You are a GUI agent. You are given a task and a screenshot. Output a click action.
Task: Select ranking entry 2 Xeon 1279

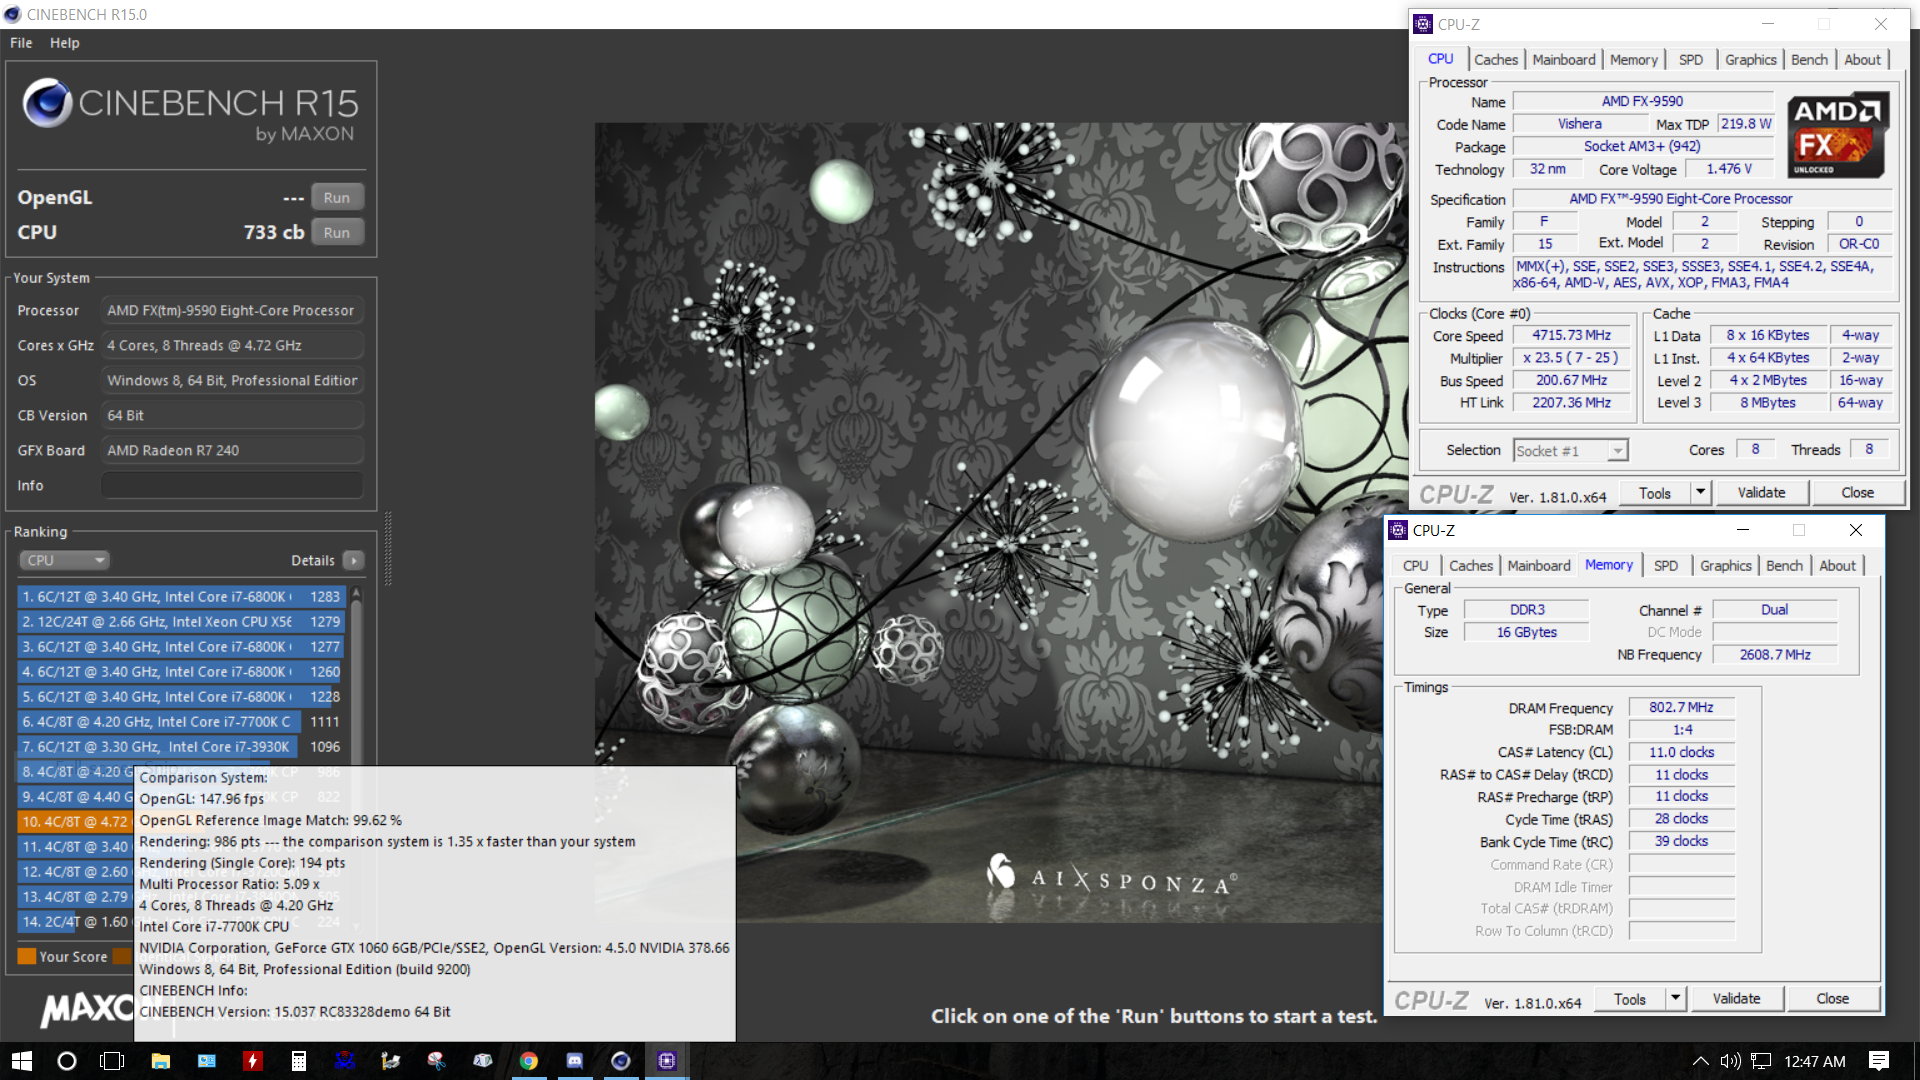(181, 621)
